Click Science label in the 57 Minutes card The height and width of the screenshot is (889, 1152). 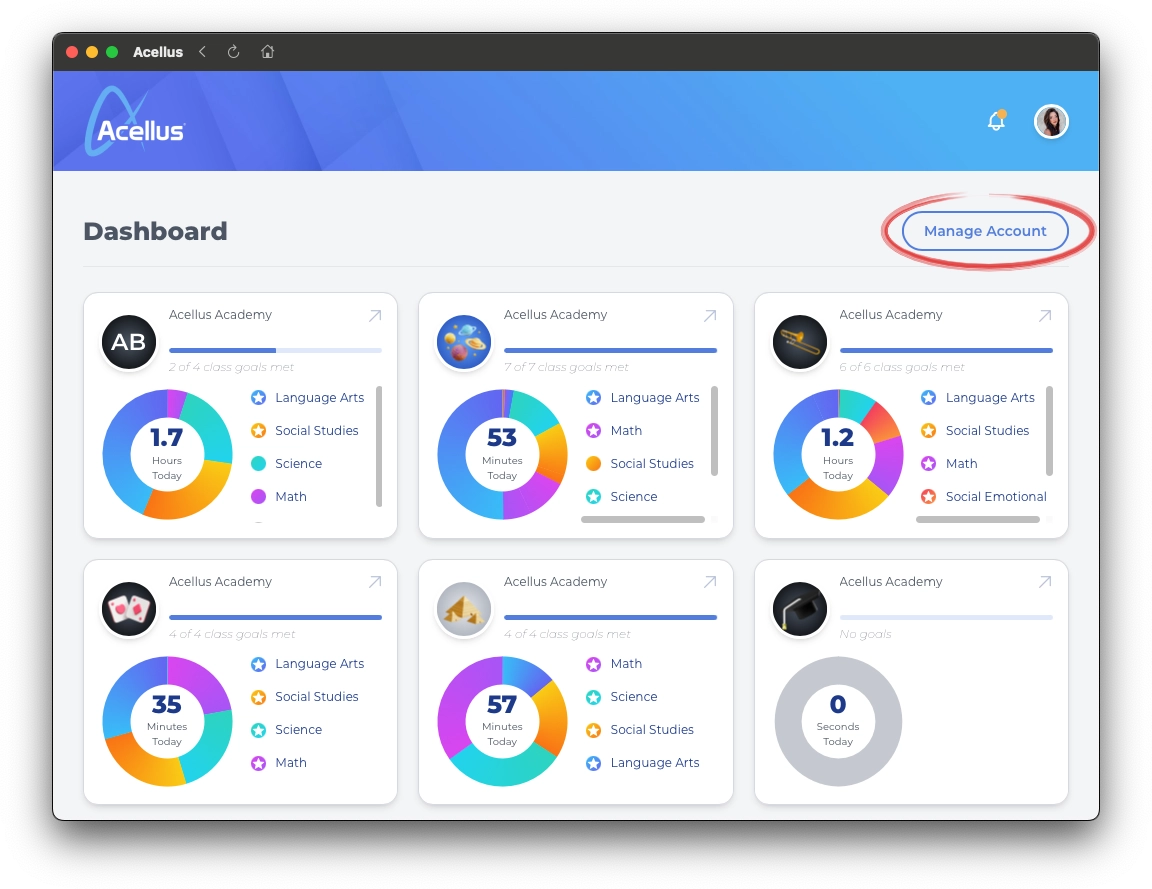(633, 697)
